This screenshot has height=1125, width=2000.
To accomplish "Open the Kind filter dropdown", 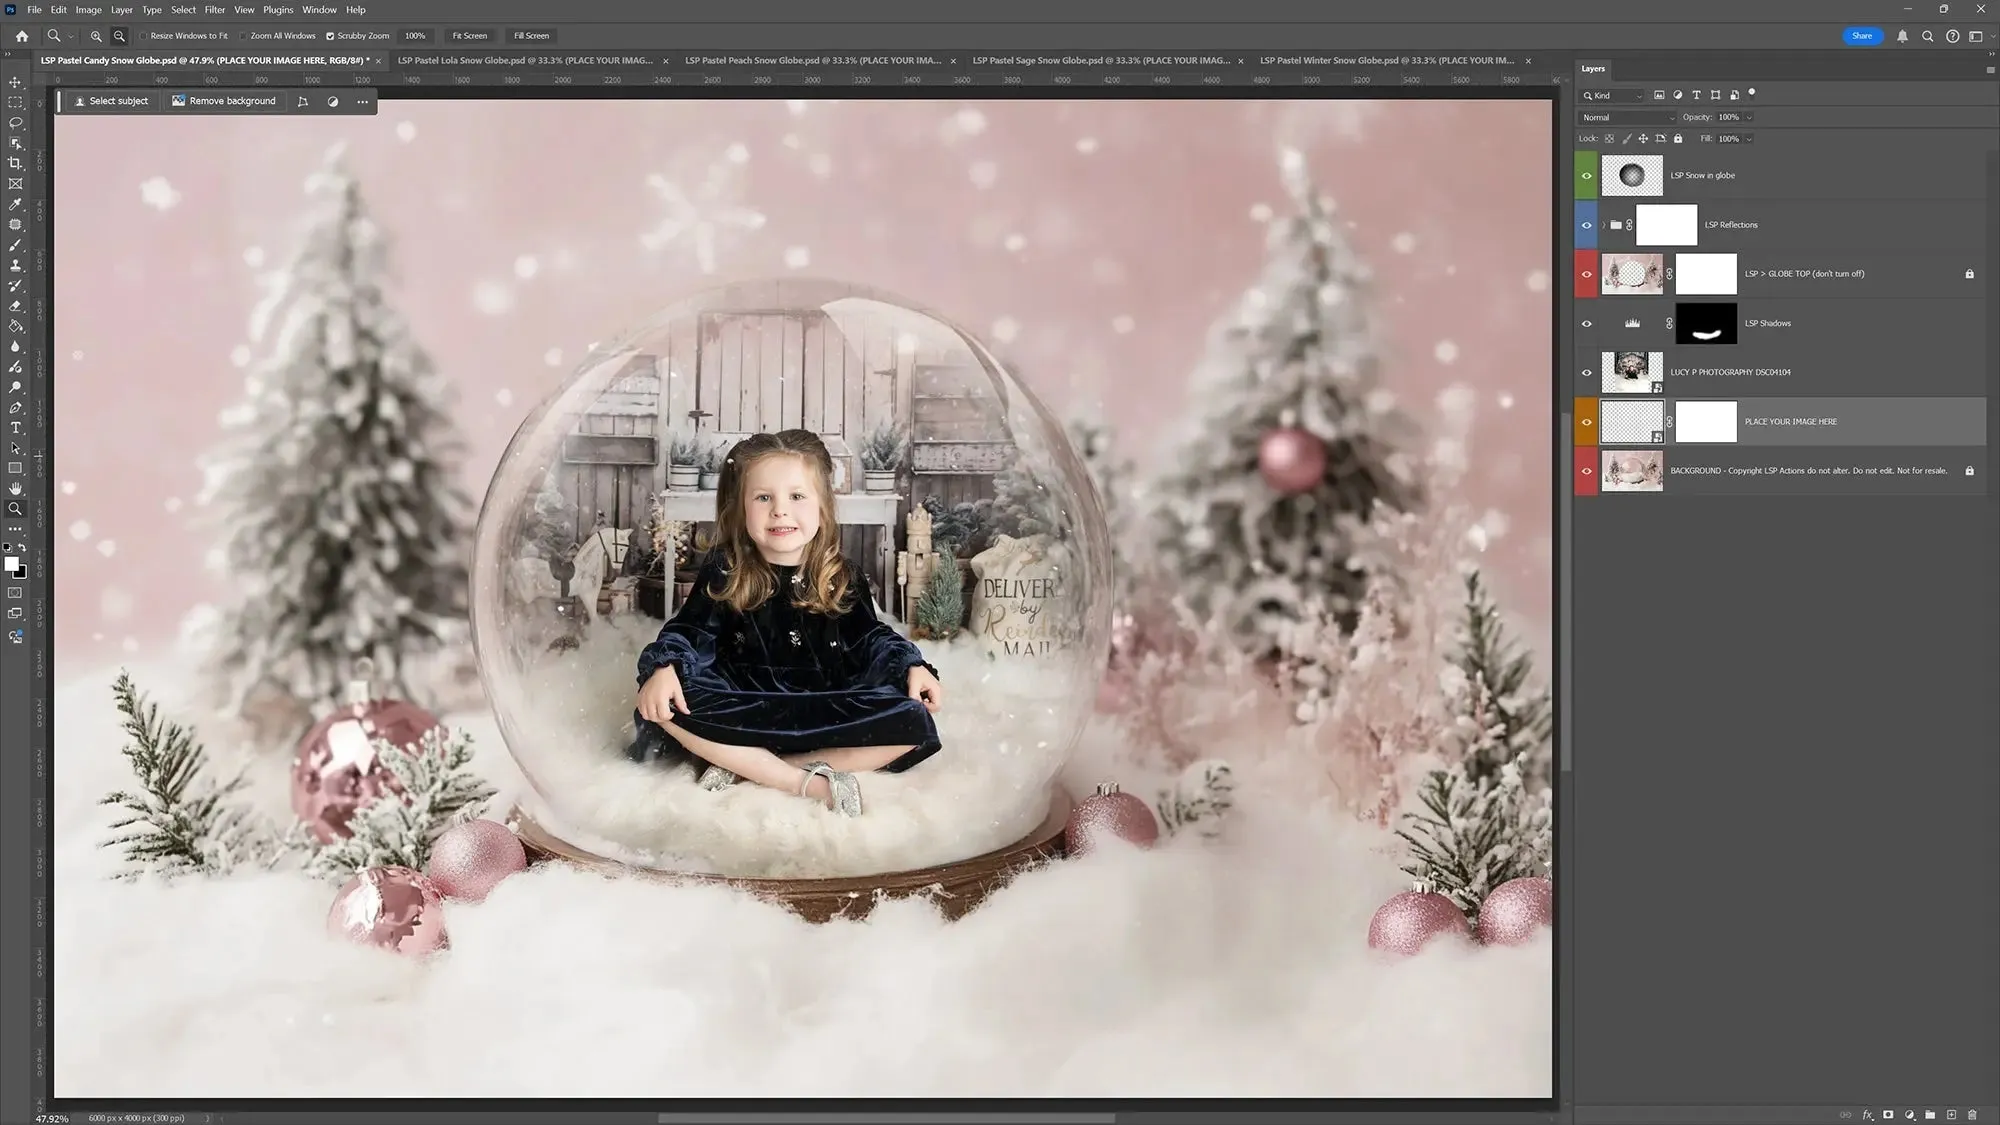I will 1612,95.
